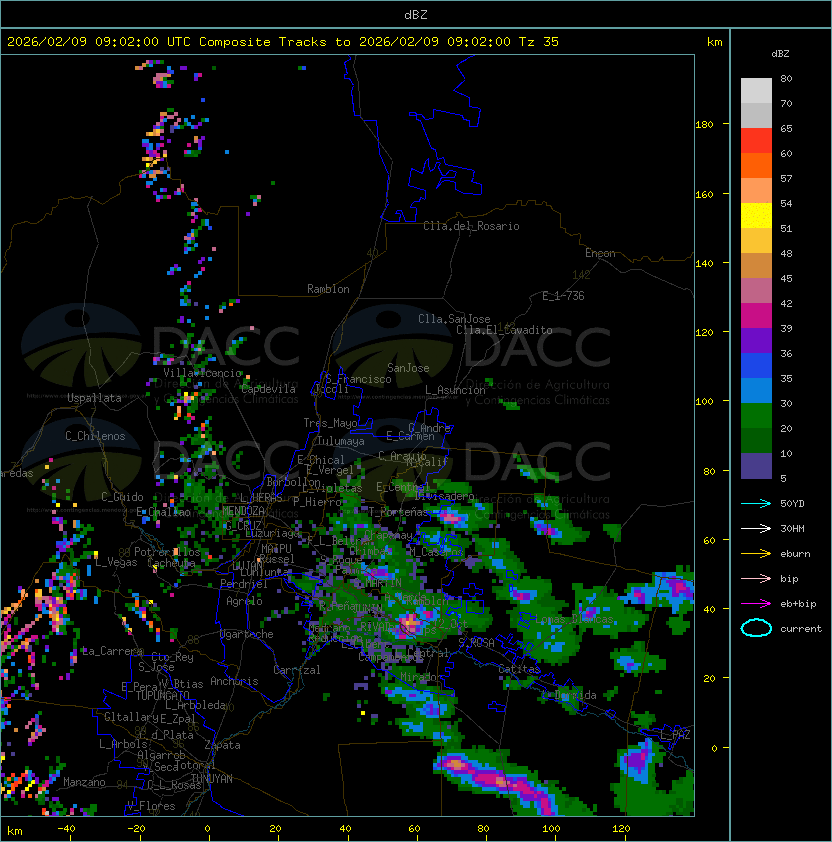The width and height of the screenshot is (832, 842).
Task: Select the Uspallata label on the map
Action: click(x=94, y=398)
